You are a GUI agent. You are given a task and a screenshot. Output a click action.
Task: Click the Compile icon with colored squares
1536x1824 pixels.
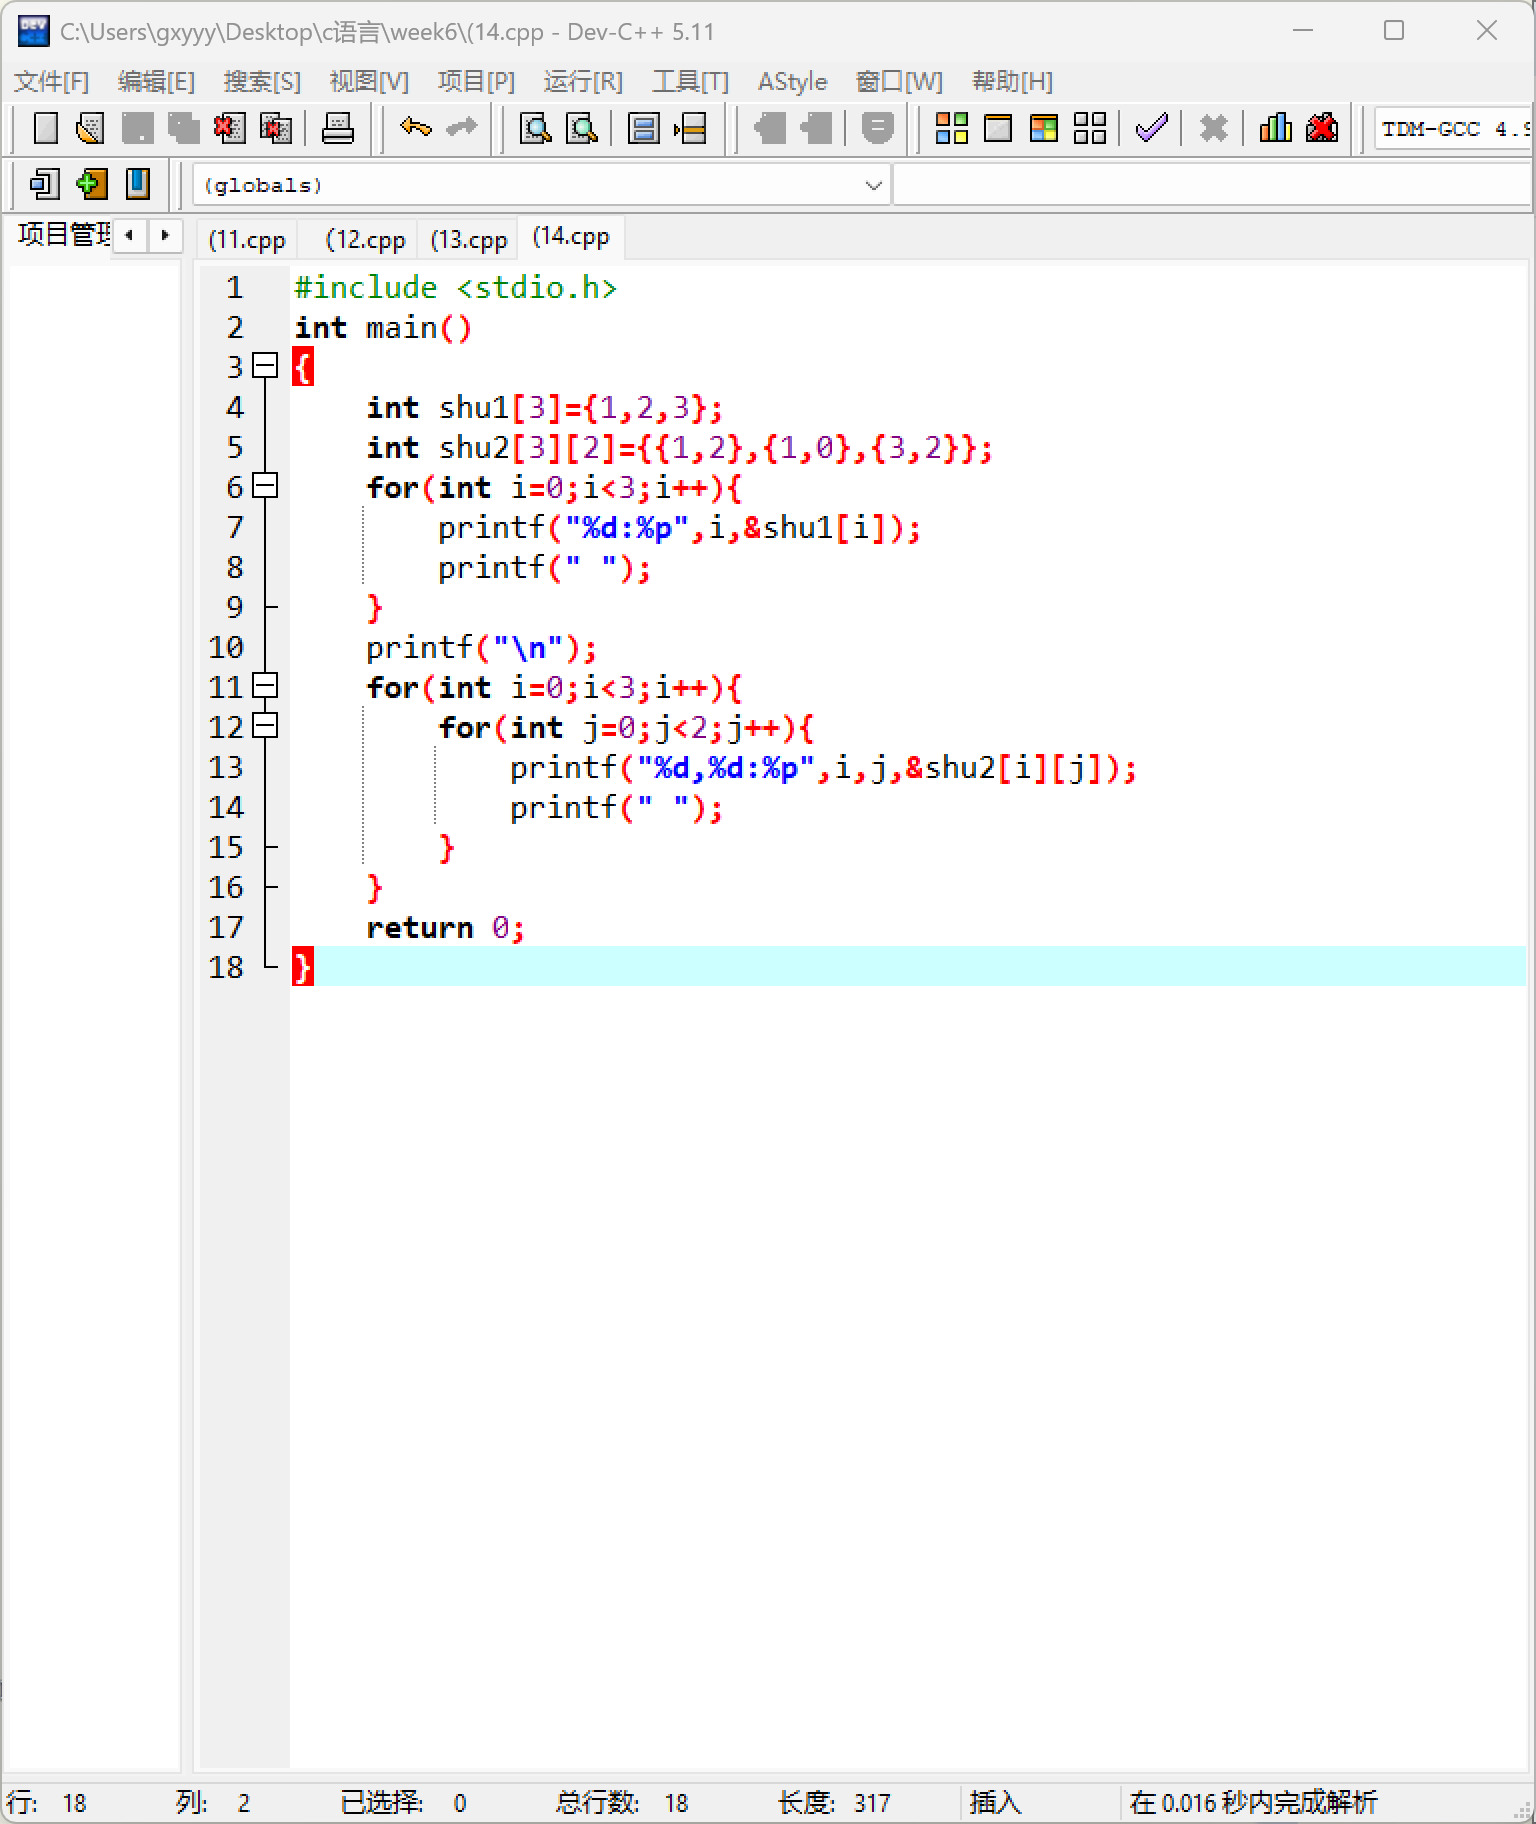[951, 128]
